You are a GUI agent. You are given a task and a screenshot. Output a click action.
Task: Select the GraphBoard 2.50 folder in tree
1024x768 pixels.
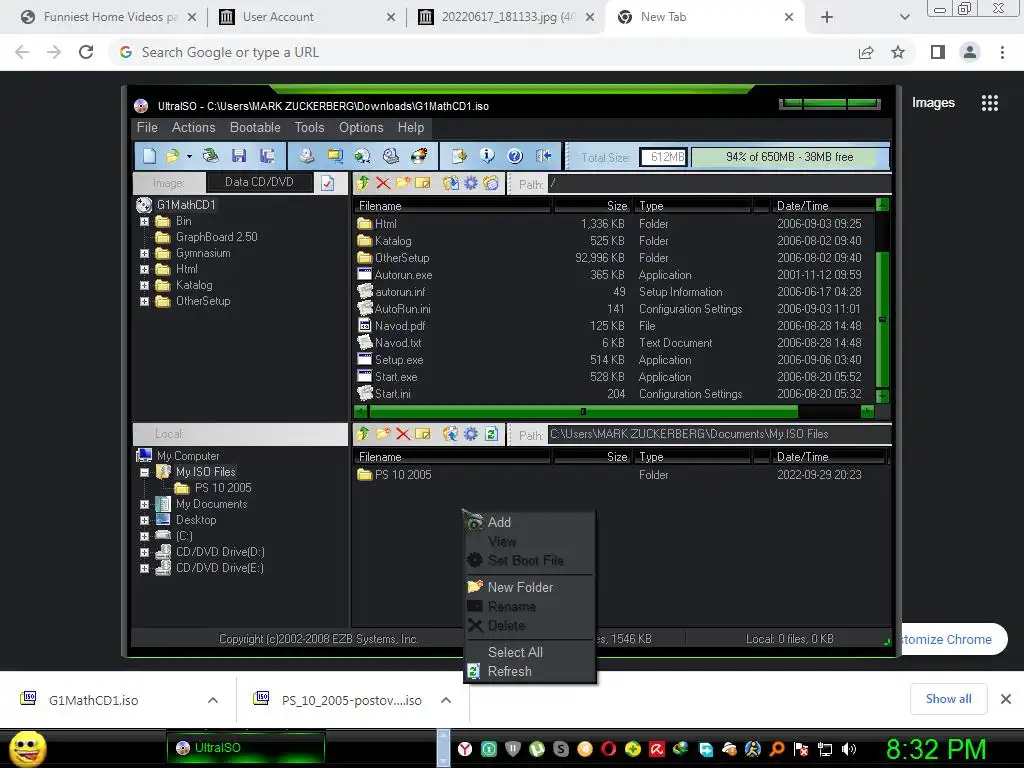coord(216,237)
